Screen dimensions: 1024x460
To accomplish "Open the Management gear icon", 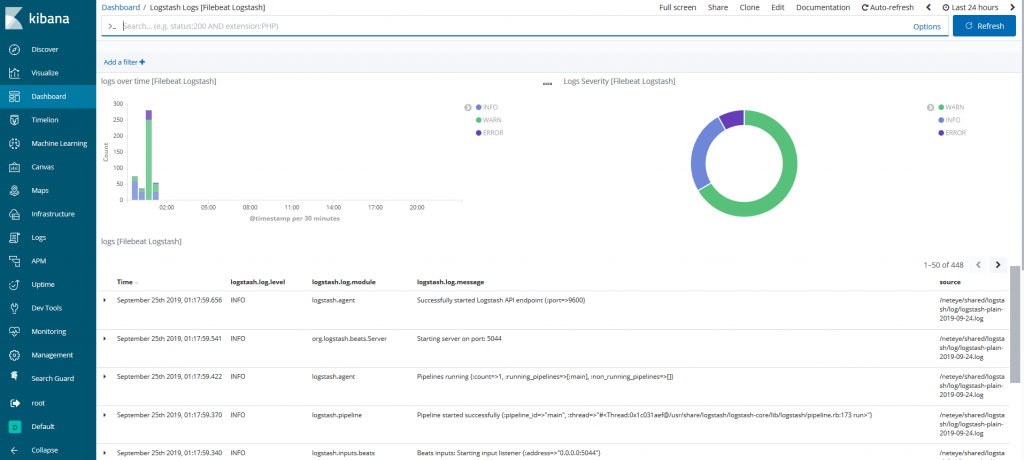I will pyautogui.click(x=14, y=355).
